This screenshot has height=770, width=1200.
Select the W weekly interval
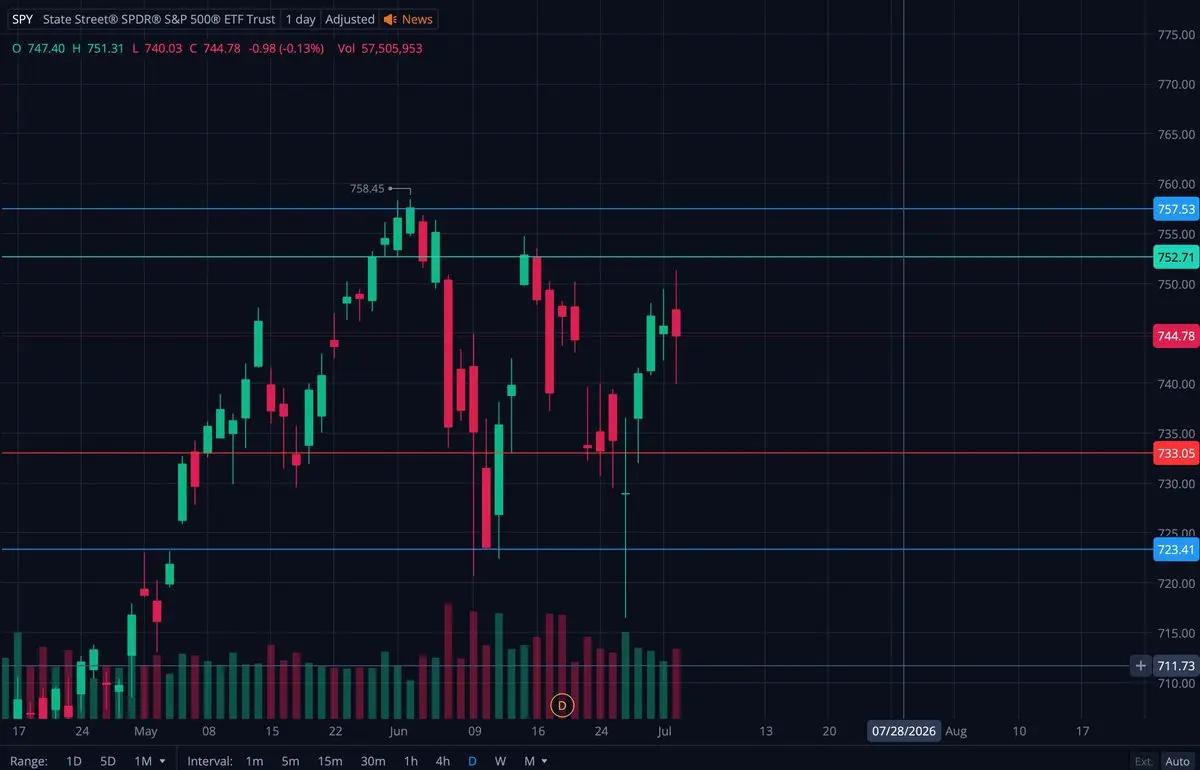coord(500,761)
